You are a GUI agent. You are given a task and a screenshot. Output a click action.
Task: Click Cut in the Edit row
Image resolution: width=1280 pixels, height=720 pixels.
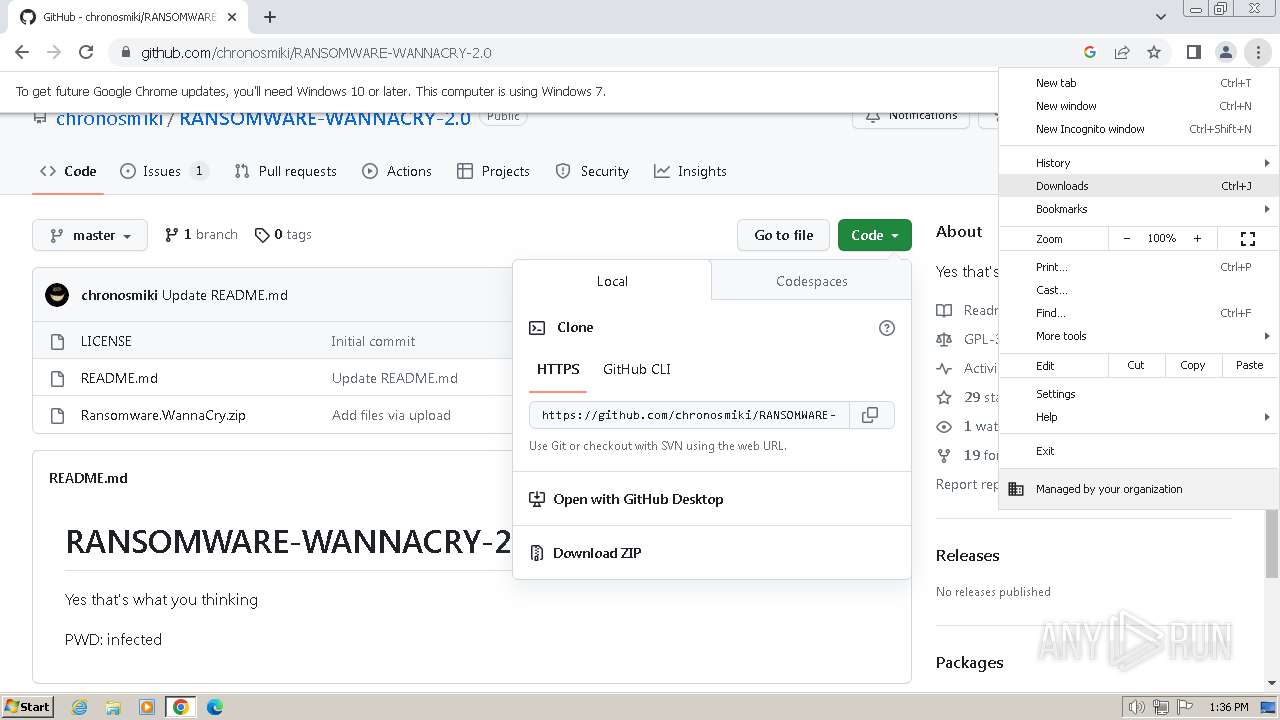pyautogui.click(x=1136, y=365)
